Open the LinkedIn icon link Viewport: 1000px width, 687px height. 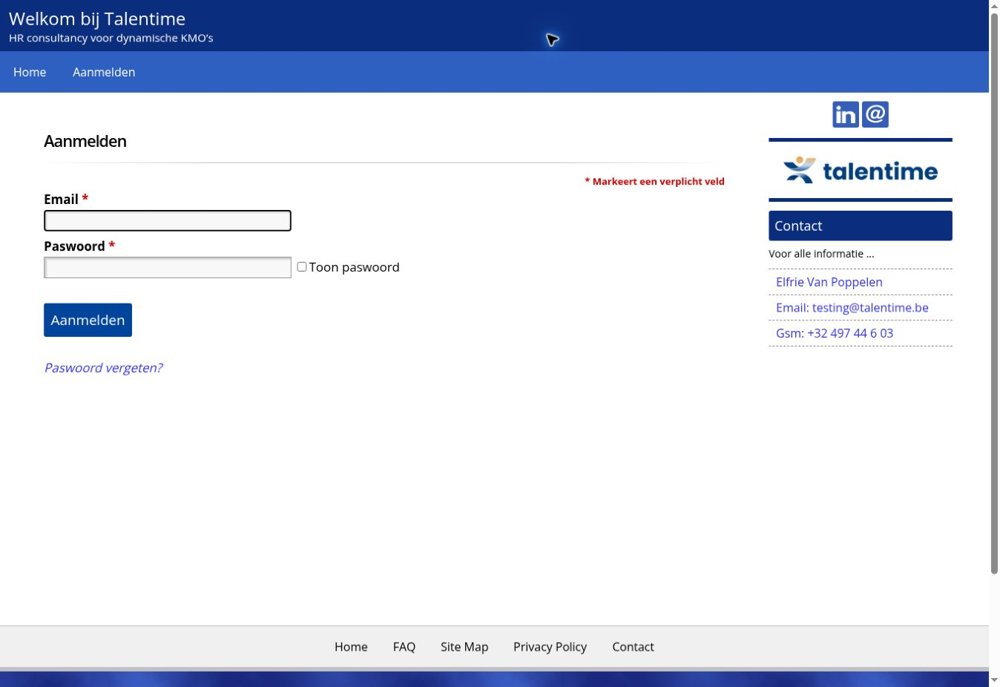coord(845,115)
